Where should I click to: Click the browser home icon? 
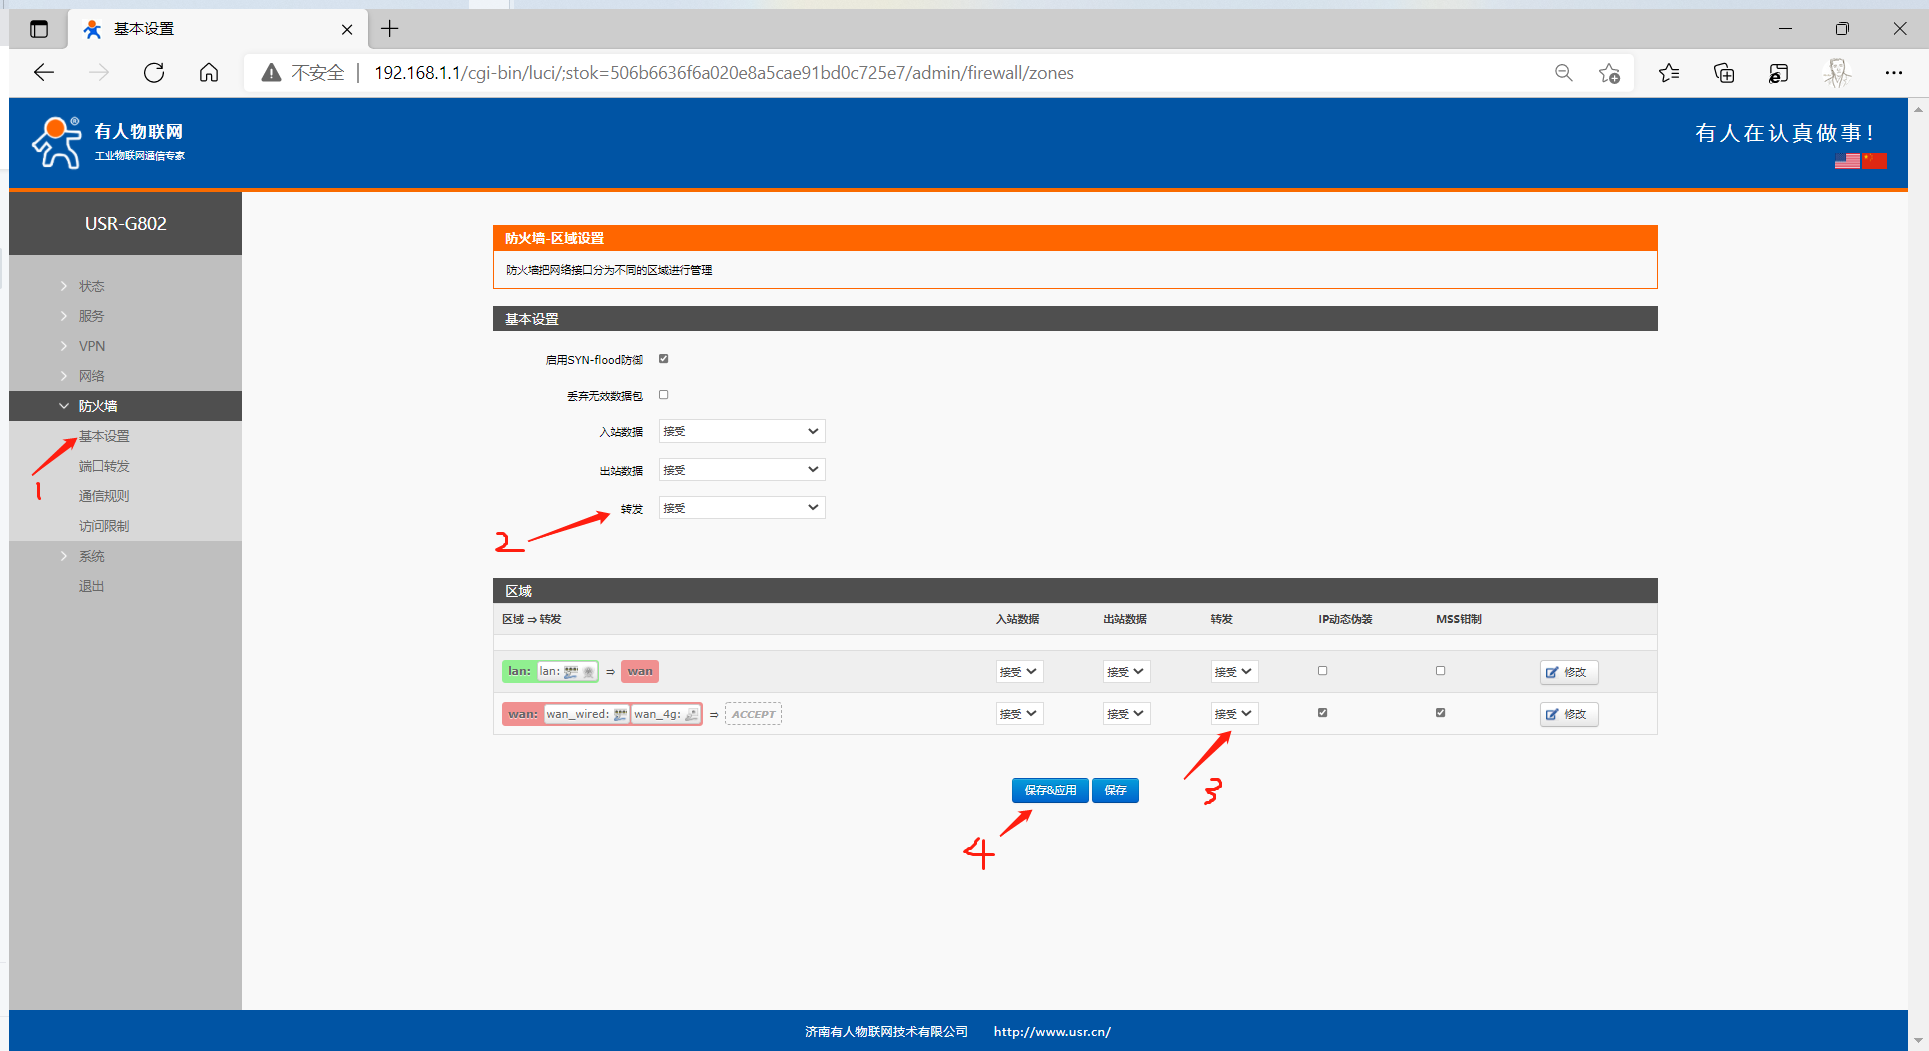pos(209,73)
